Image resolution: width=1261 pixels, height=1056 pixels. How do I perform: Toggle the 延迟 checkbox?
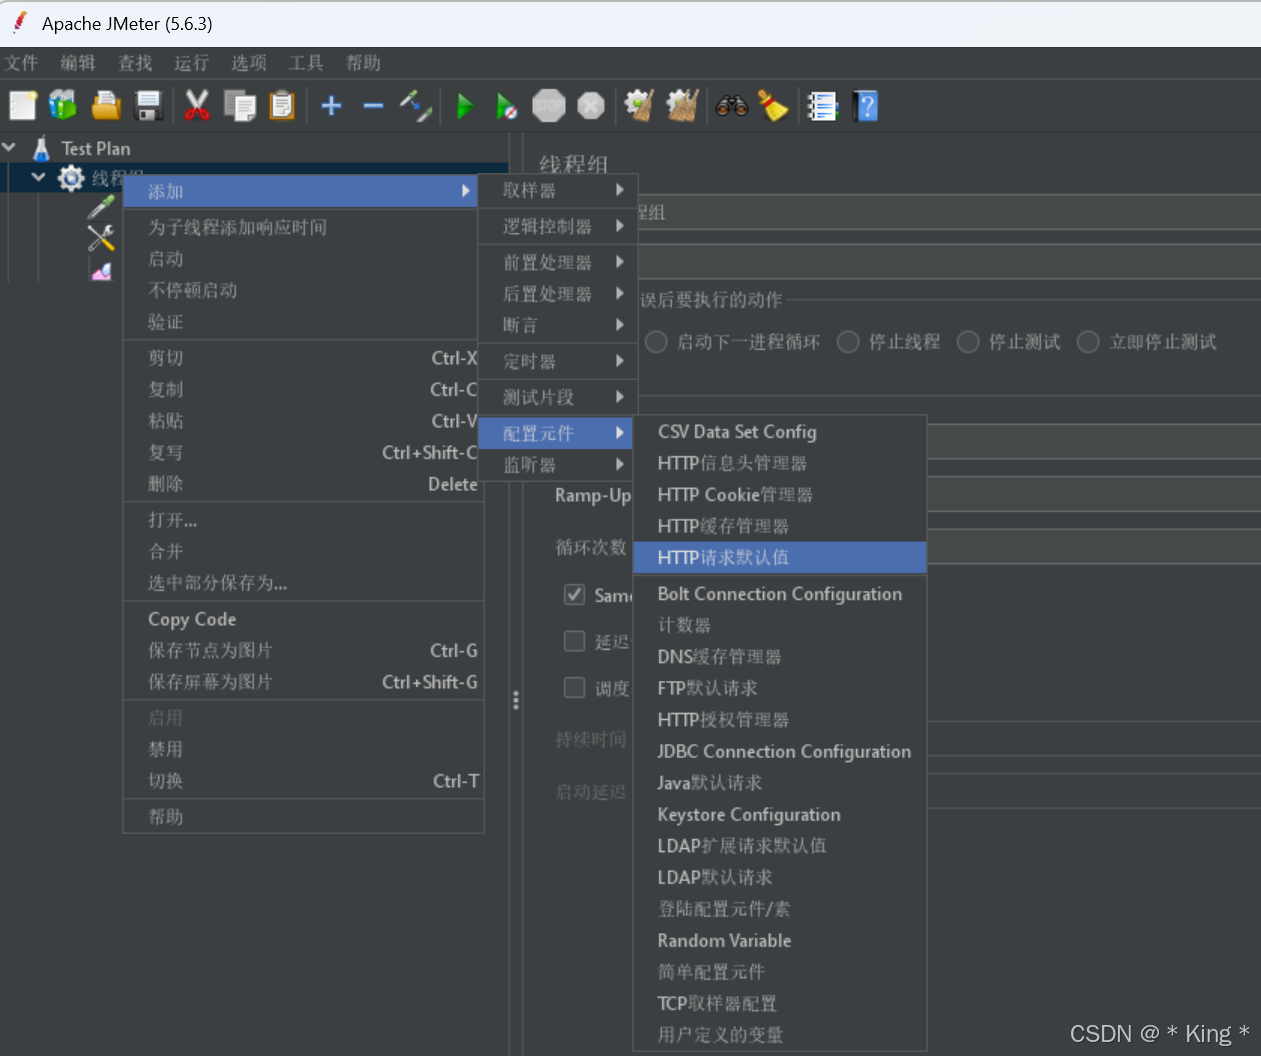[x=574, y=641]
